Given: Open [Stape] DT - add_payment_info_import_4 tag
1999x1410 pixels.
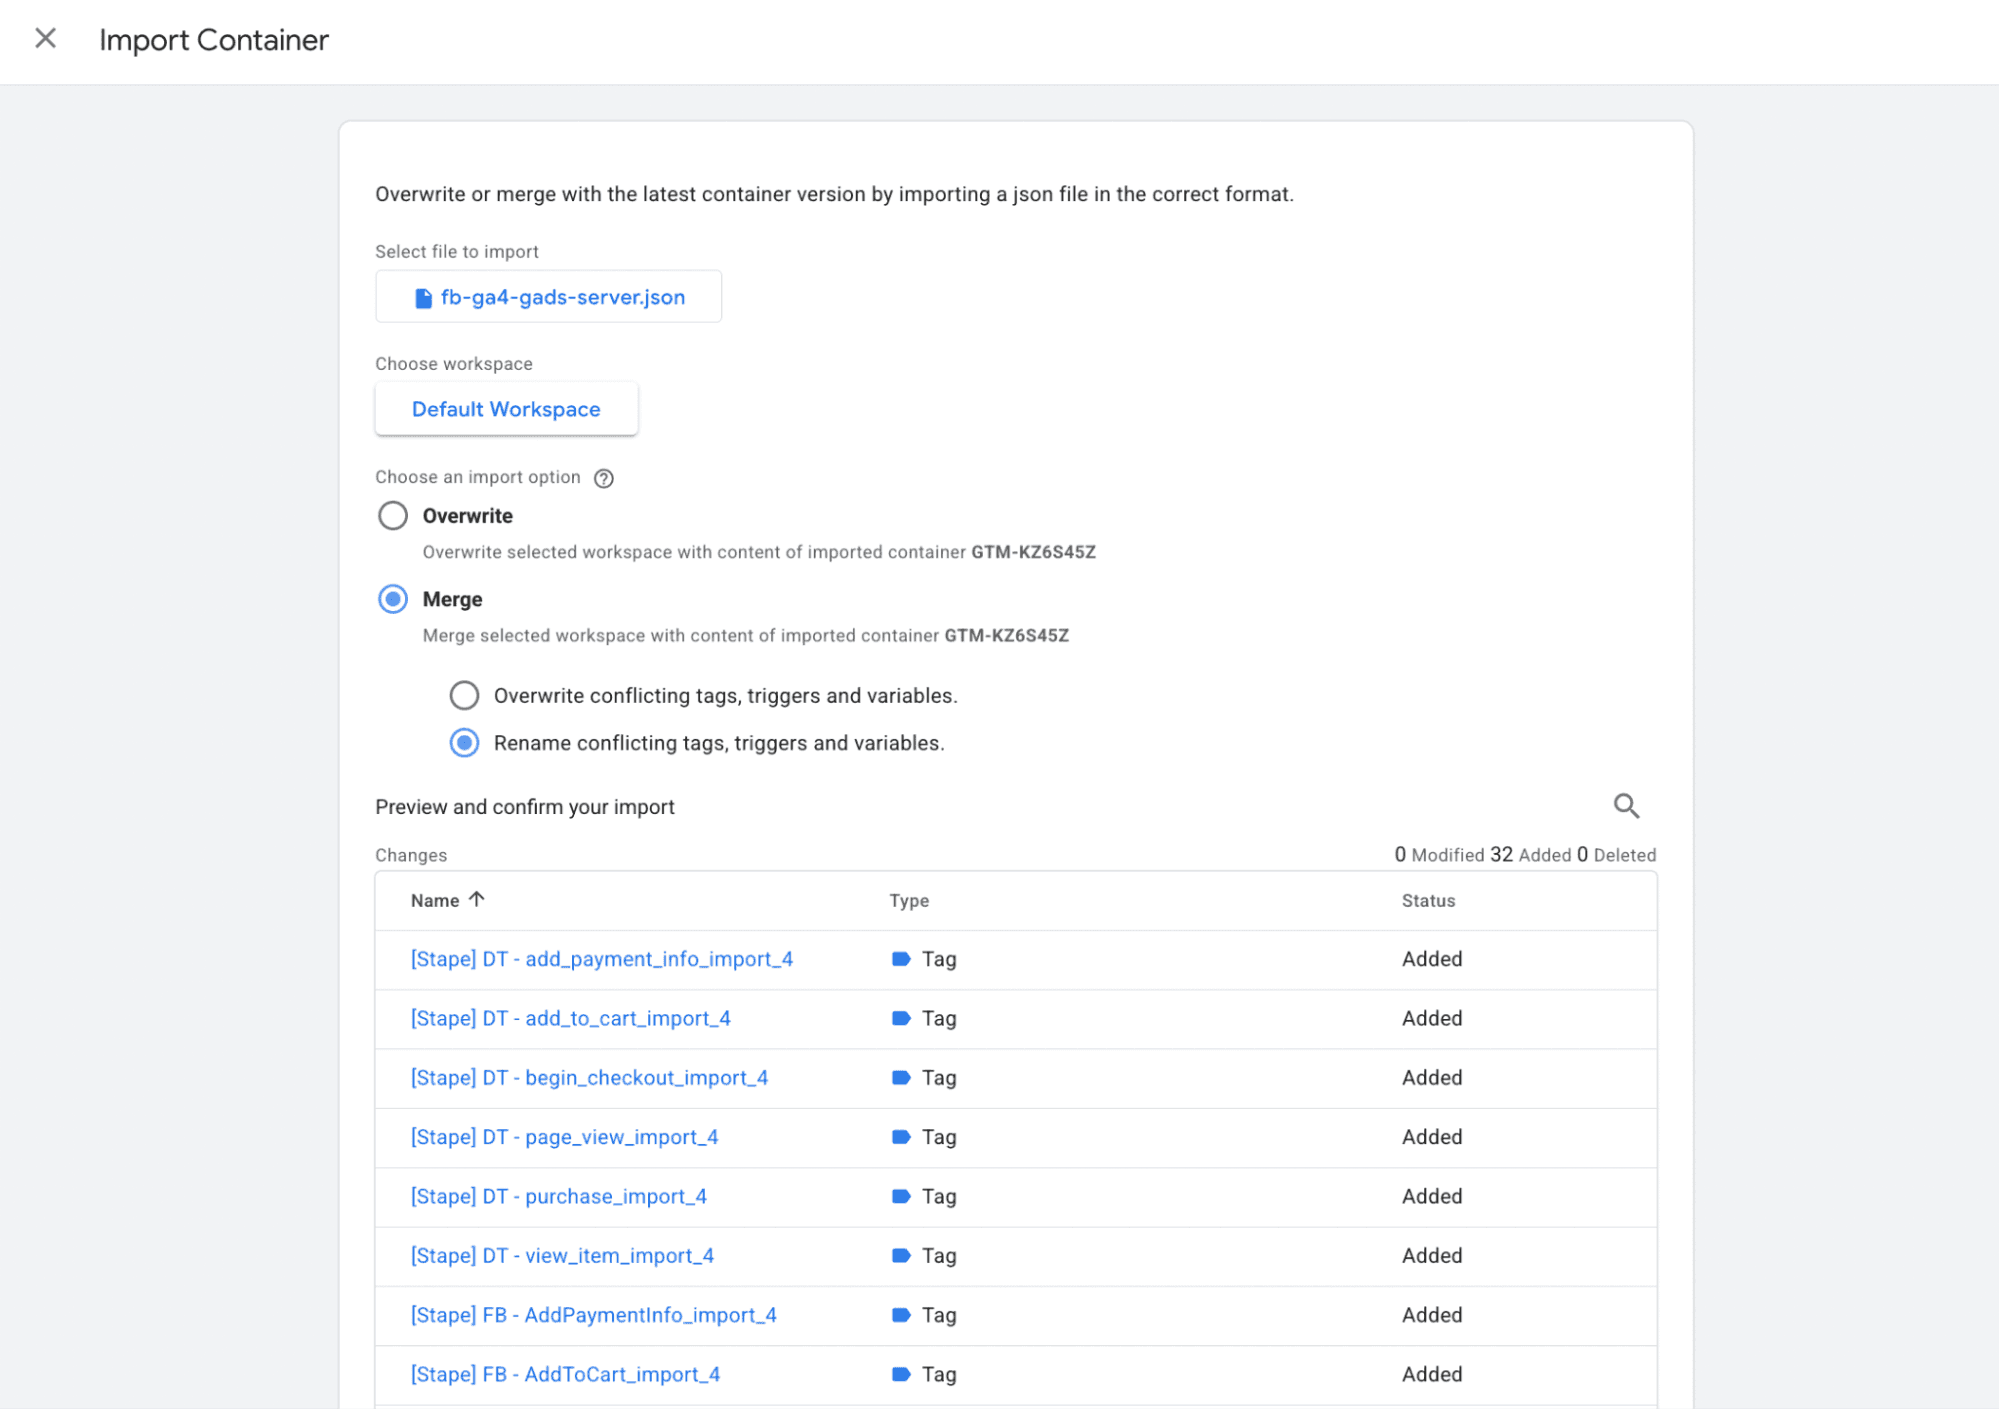Looking at the screenshot, I should click(x=602, y=959).
